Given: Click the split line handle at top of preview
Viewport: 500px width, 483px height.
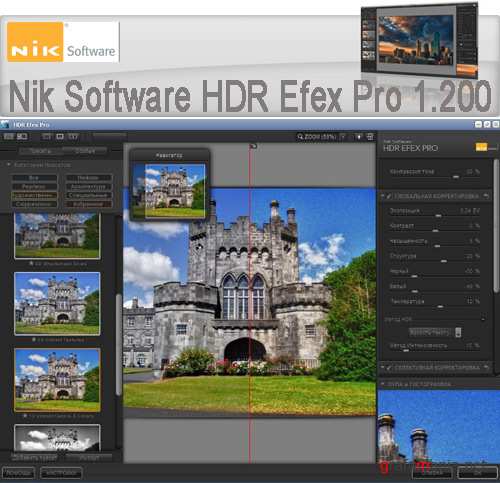Looking at the screenshot, I should pyautogui.click(x=253, y=146).
